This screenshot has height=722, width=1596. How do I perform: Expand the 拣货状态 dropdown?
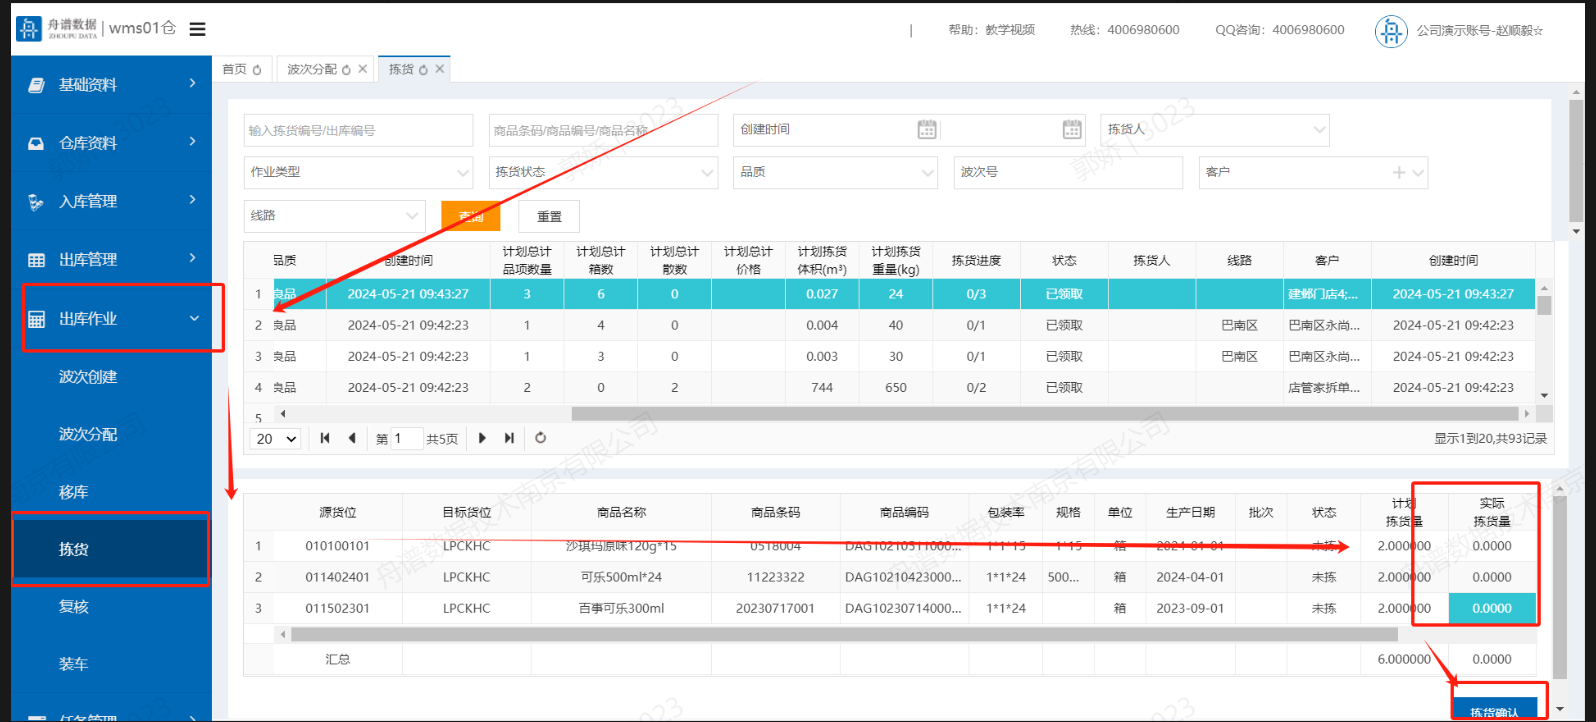(603, 172)
